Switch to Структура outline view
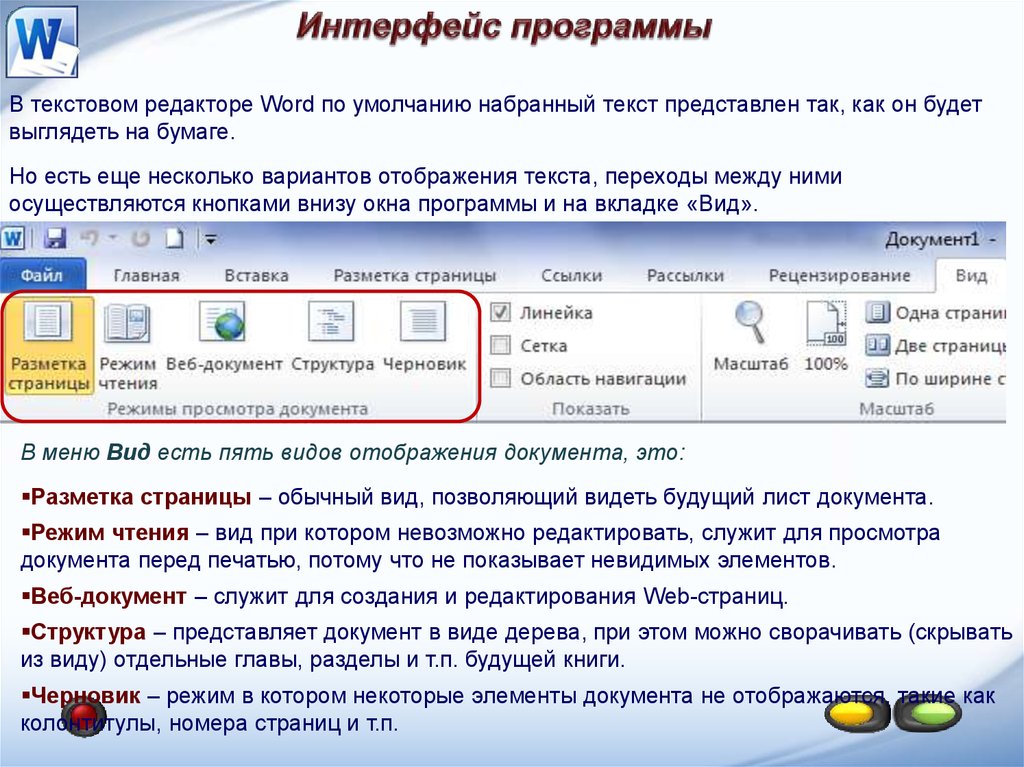The height and width of the screenshot is (767, 1024). 332,337
